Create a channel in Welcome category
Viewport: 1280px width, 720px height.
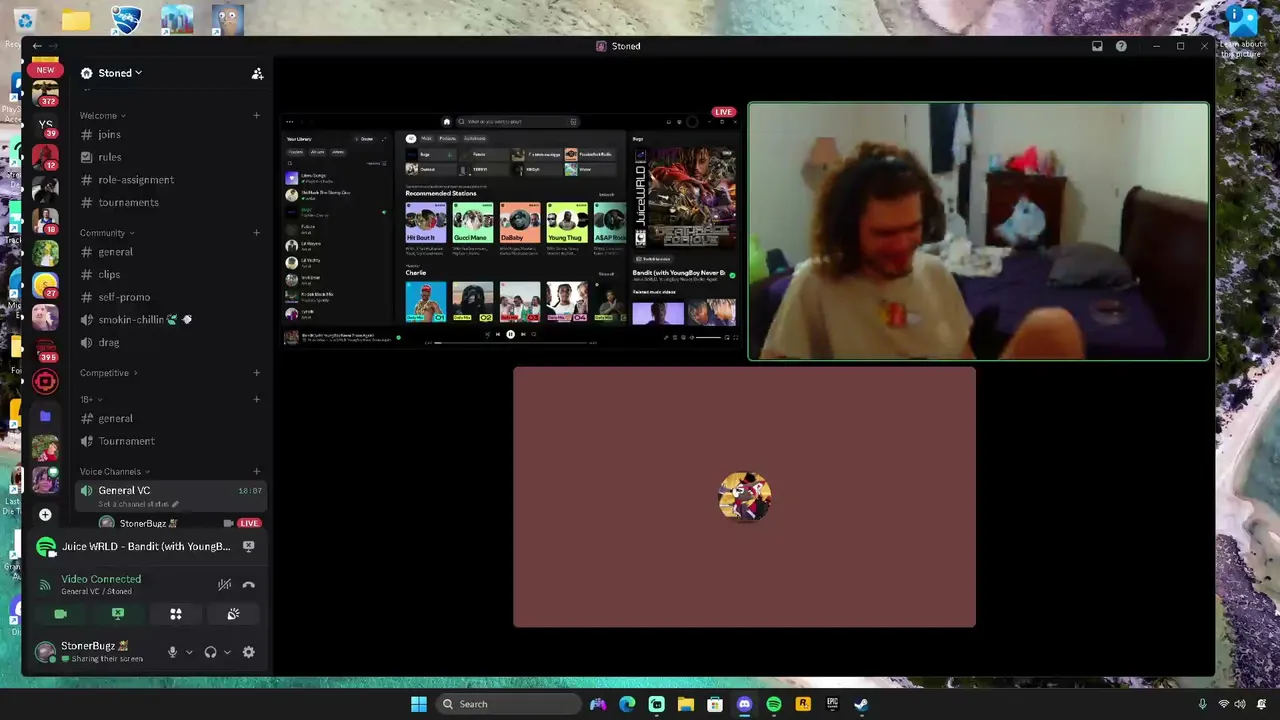pyautogui.click(x=257, y=116)
